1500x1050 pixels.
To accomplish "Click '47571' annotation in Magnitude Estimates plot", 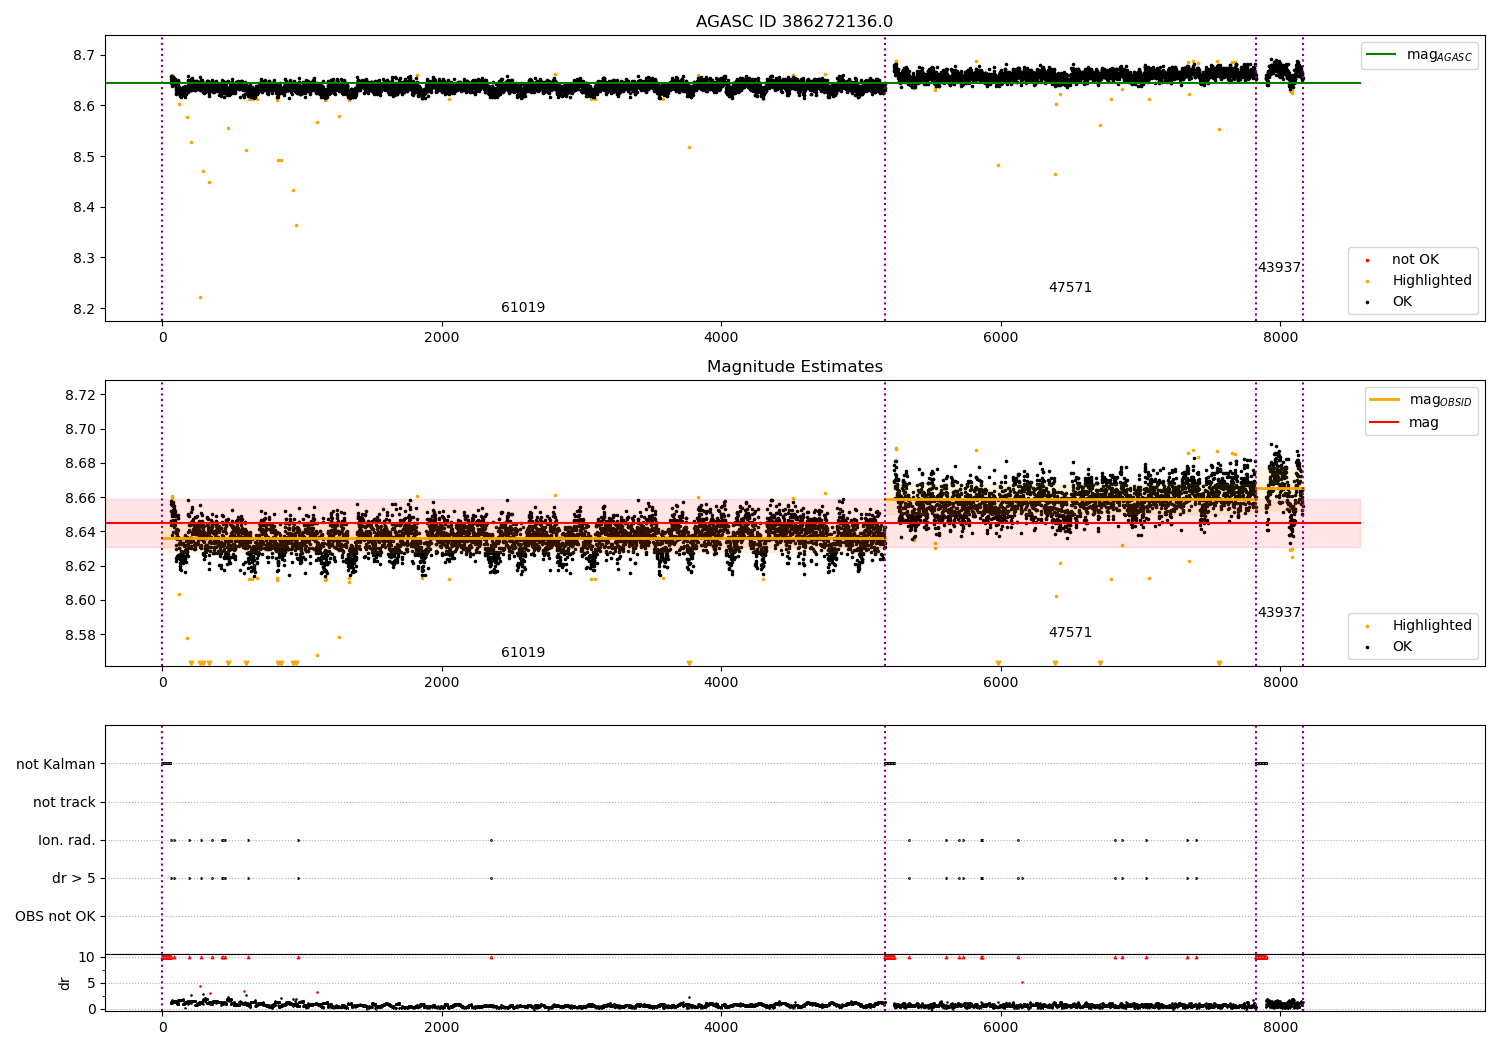I will (x=1070, y=633).
